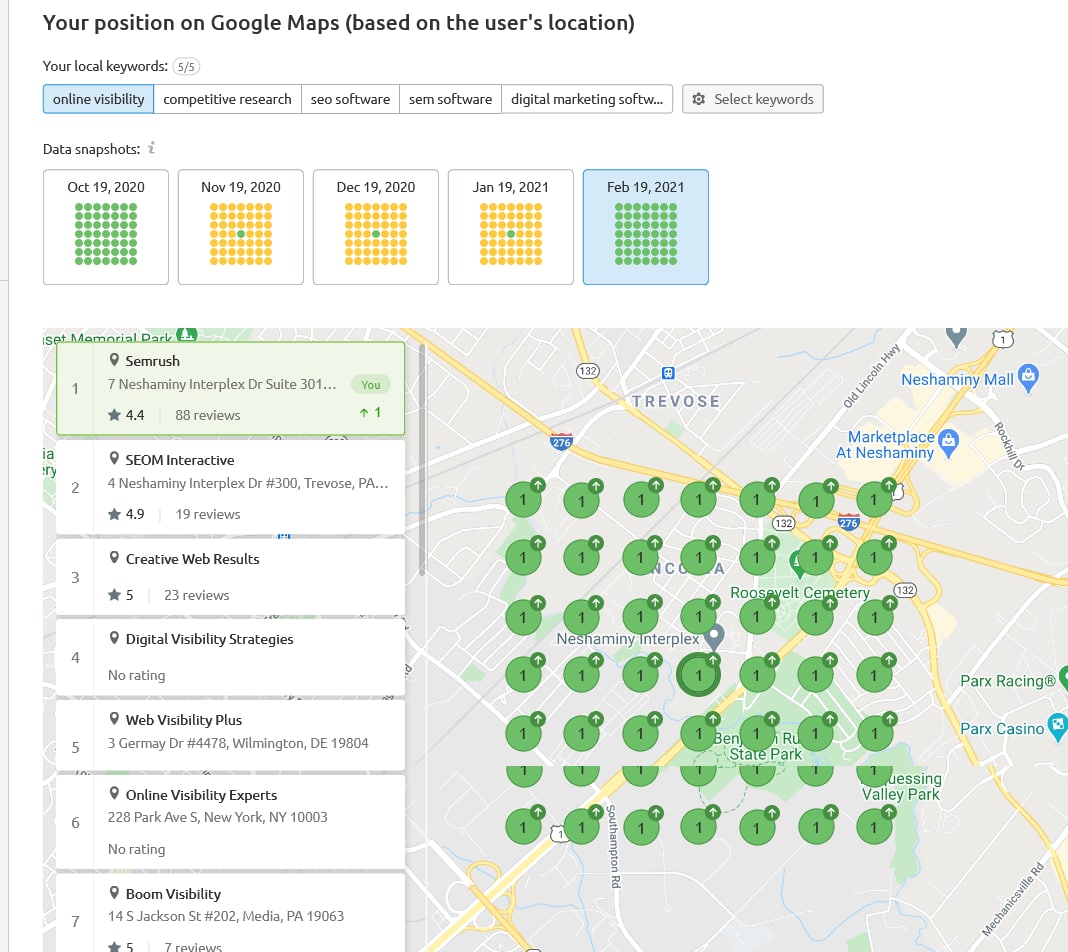Click Neshaminy Mall shopping pin on map
The width and height of the screenshot is (1068, 952).
[1028, 378]
